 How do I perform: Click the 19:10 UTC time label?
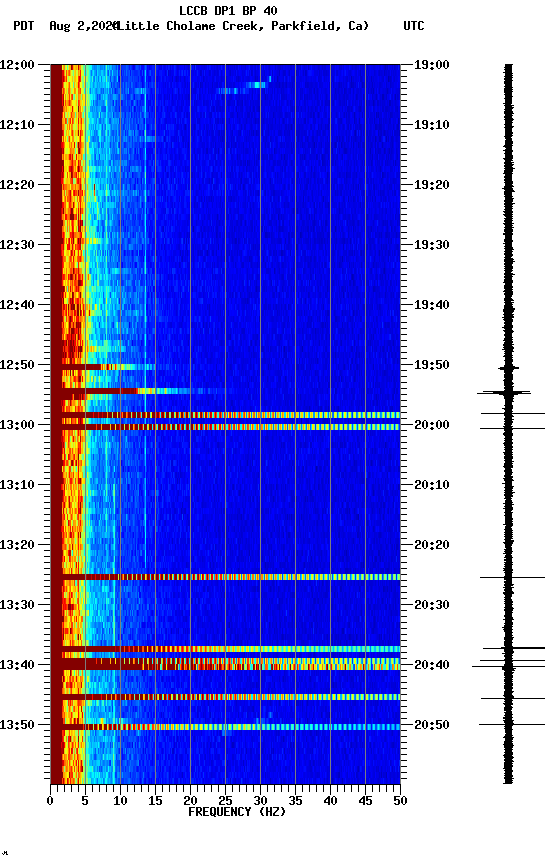[x=432, y=125]
